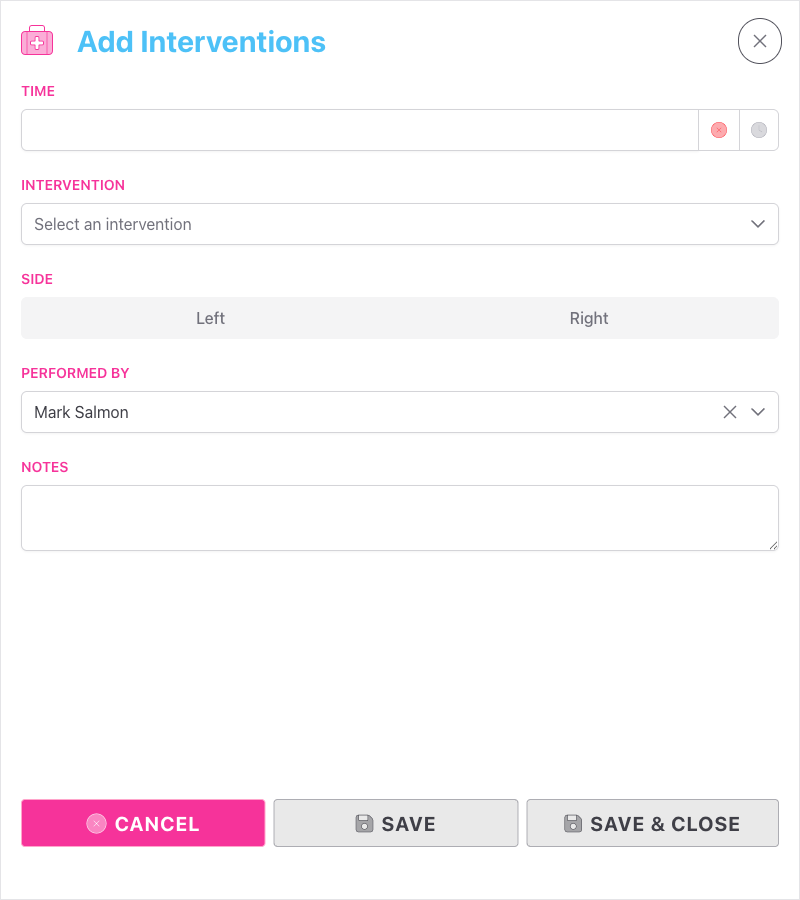Click the Save & Close button
800x900 pixels.
tap(652, 823)
